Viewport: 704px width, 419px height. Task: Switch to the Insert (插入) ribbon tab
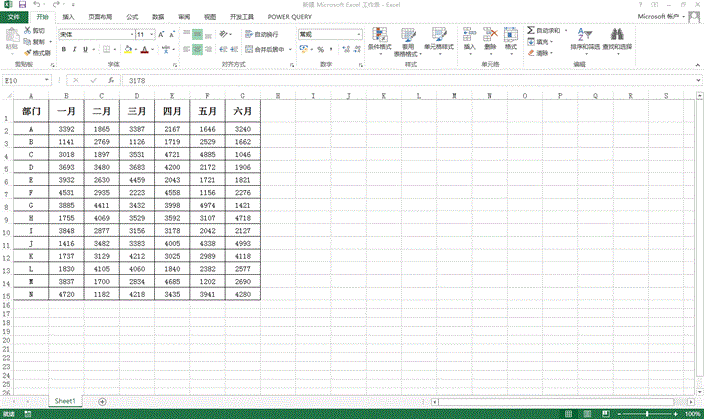[68, 17]
